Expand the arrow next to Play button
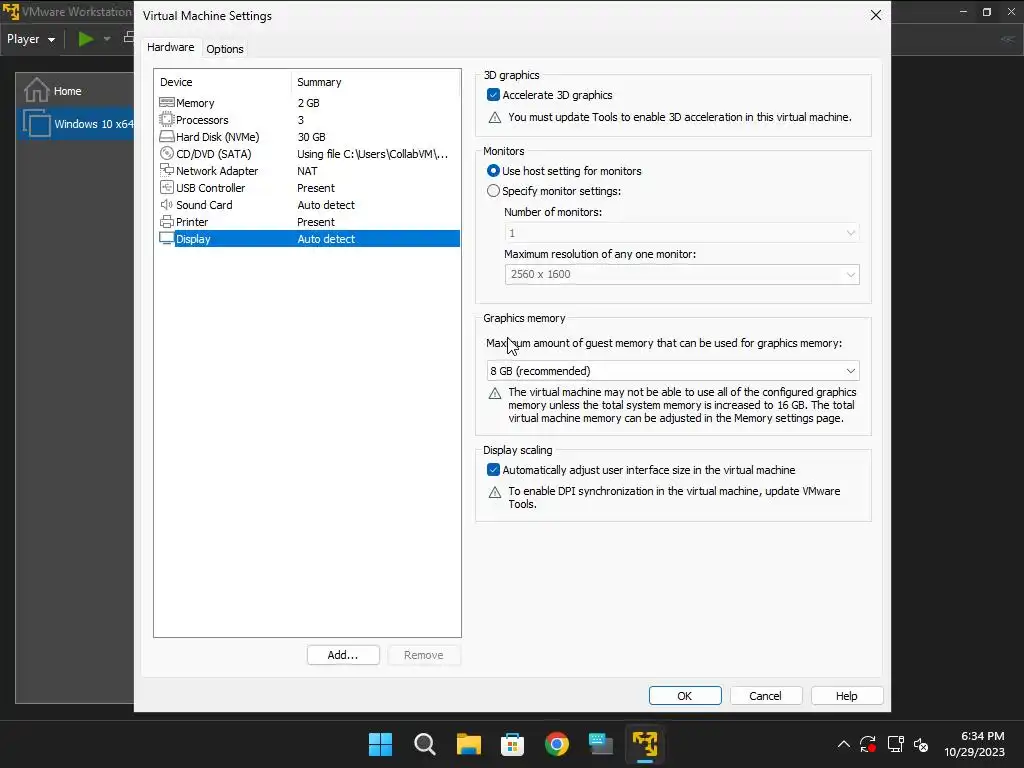Viewport: 1024px width, 768px height. (107, 39)
